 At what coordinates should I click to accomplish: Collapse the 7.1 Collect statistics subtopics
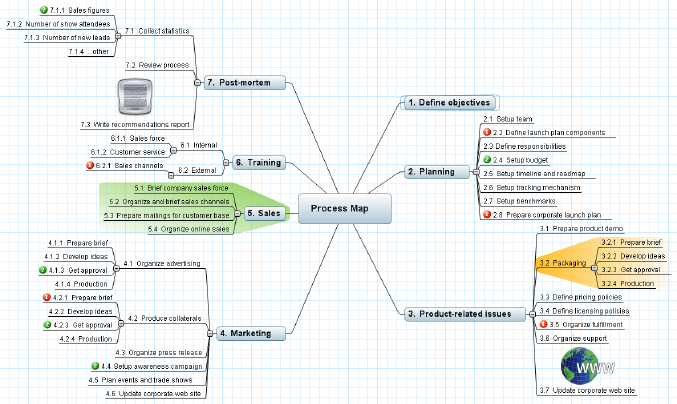pyautogui.click(x=118, y=36)
